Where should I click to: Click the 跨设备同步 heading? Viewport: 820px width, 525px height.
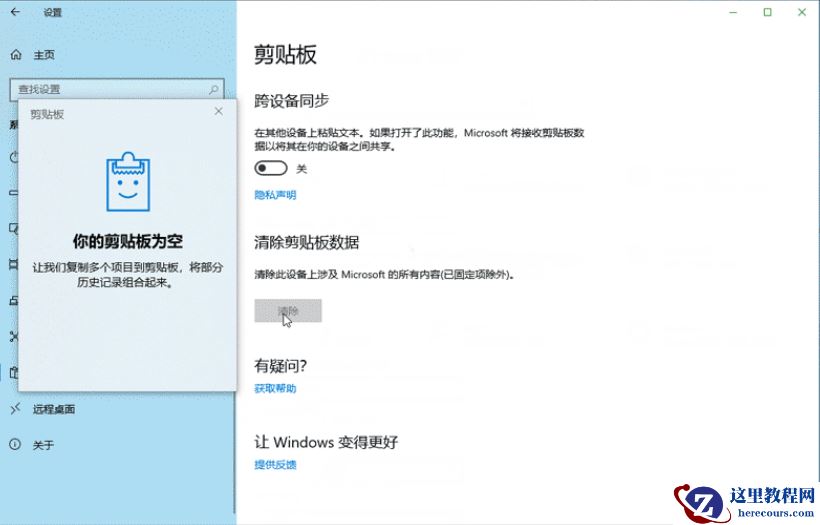click(291, 100)
